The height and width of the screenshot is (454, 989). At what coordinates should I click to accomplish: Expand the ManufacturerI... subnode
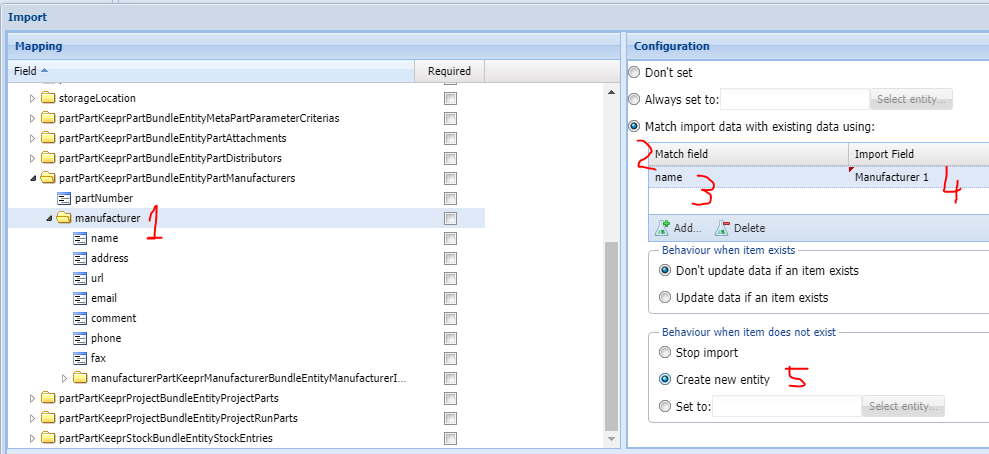pos(64,378)
